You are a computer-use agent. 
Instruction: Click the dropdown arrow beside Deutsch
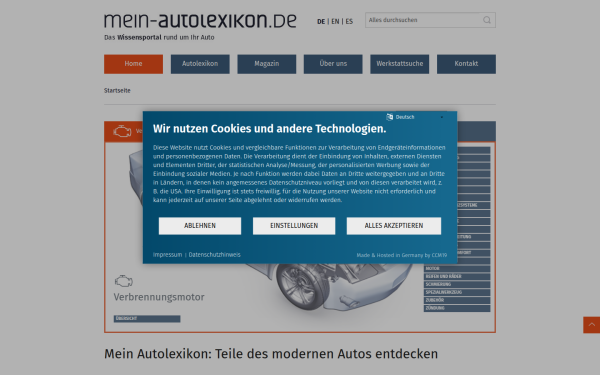(x=442, y=117)
